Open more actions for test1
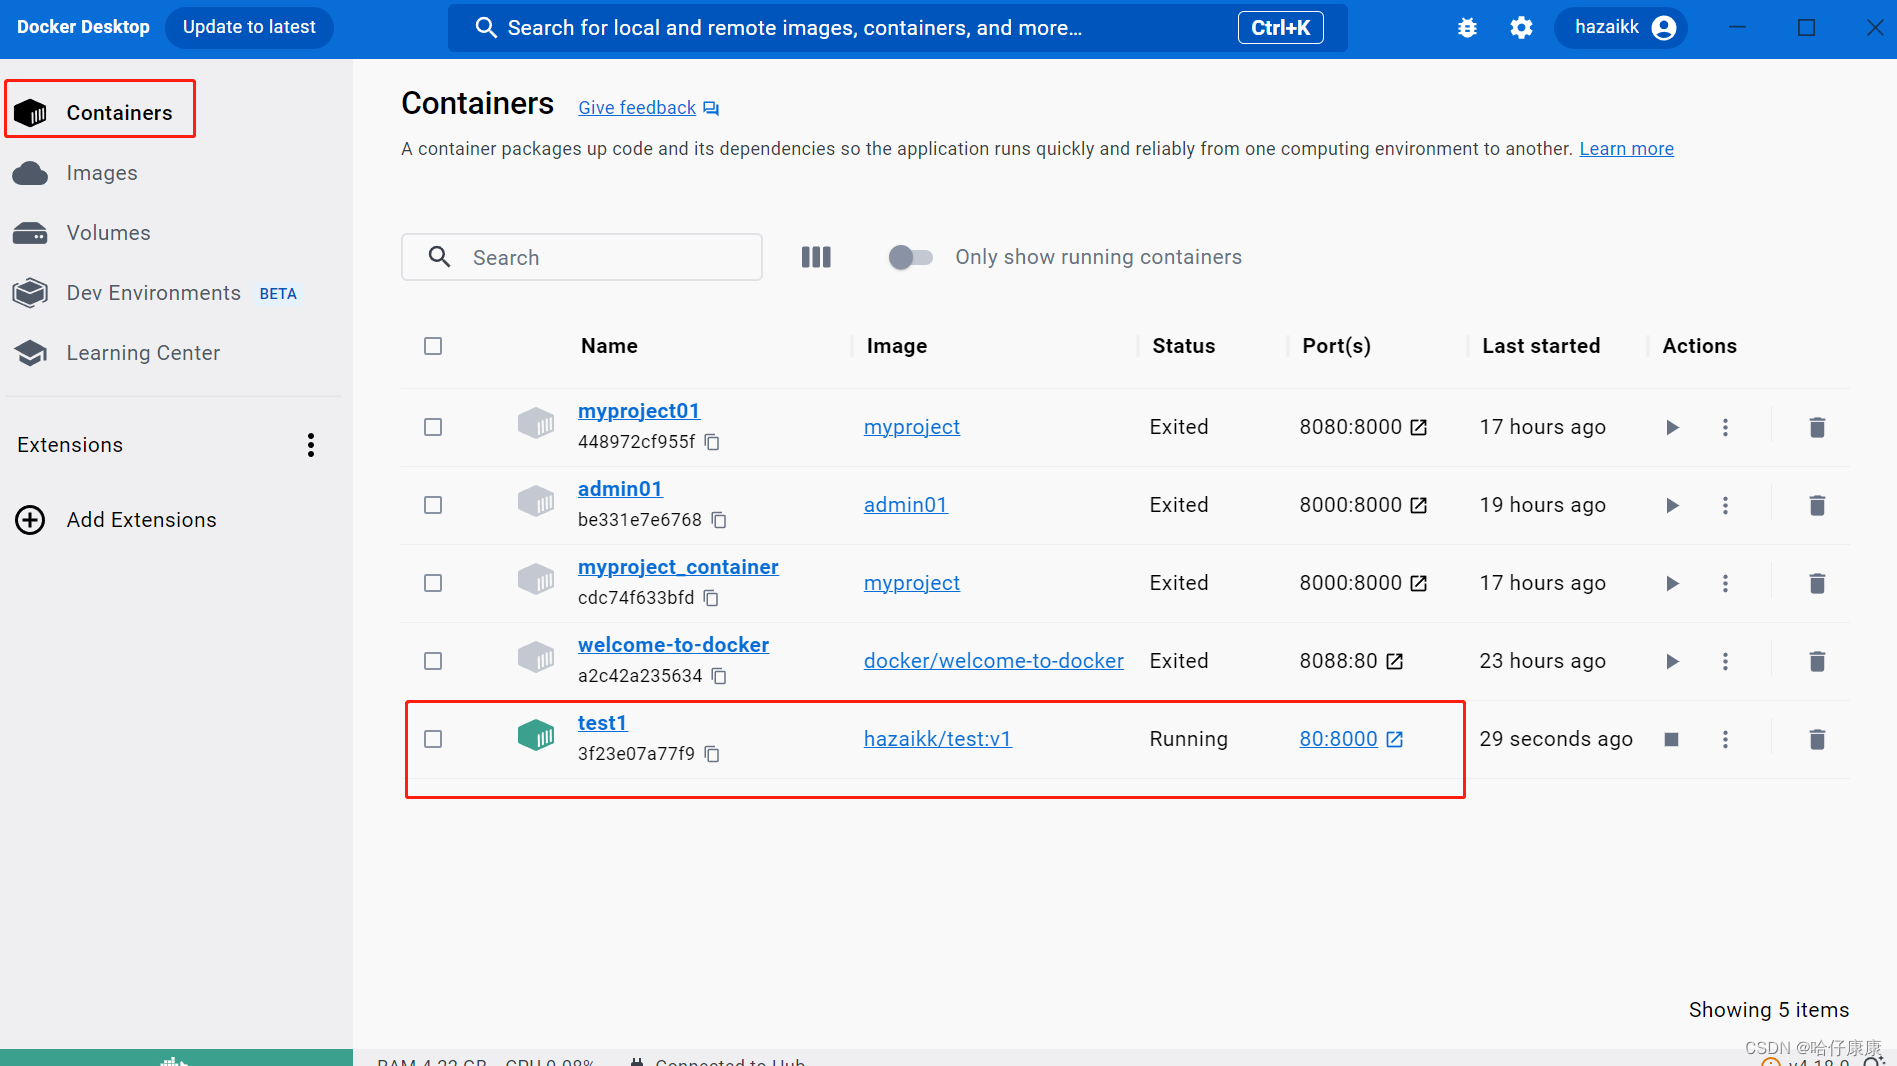1897x1066 pixels. 1725,739
